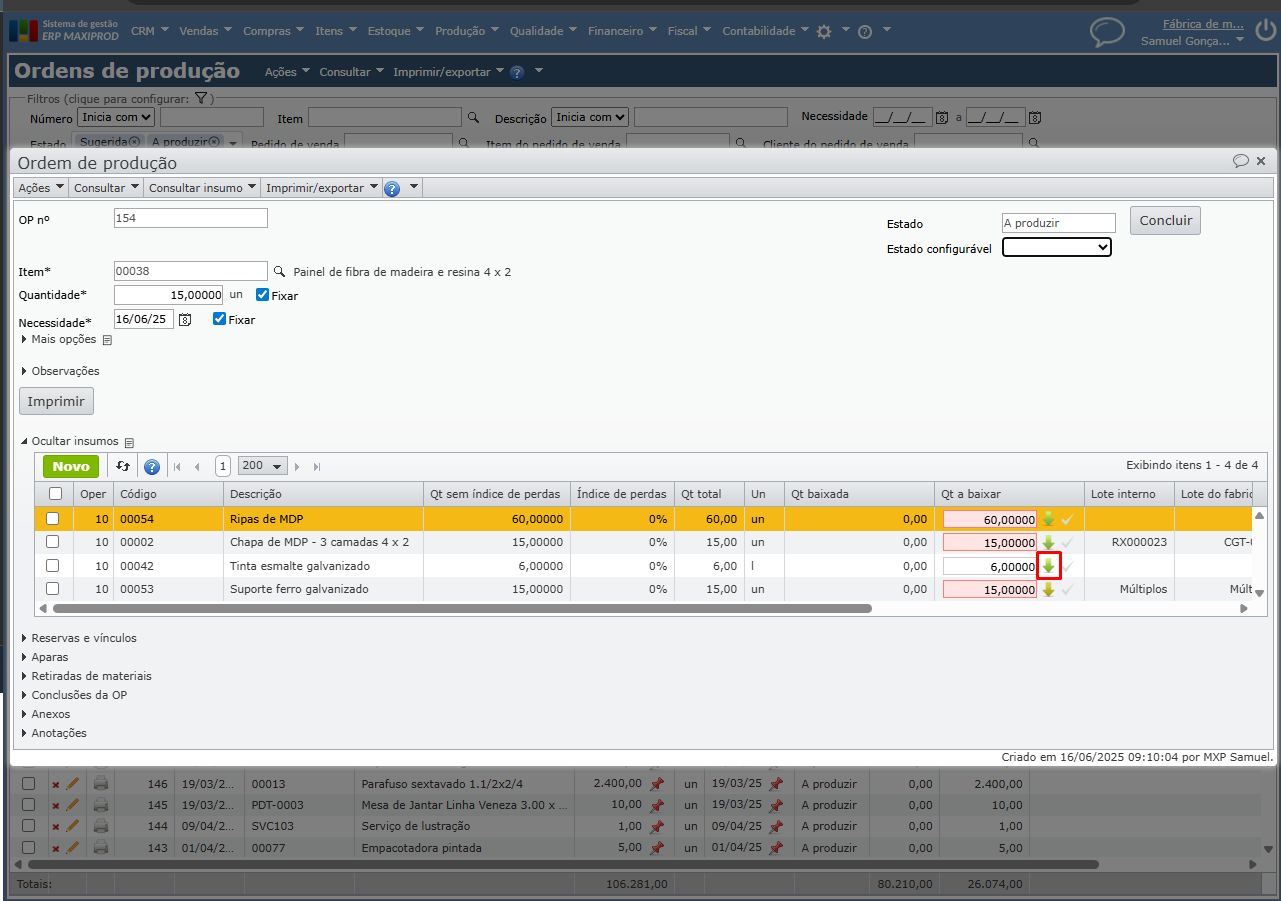
Task: Click printer icon for order 146 row
Action: (x=101, y=784)
